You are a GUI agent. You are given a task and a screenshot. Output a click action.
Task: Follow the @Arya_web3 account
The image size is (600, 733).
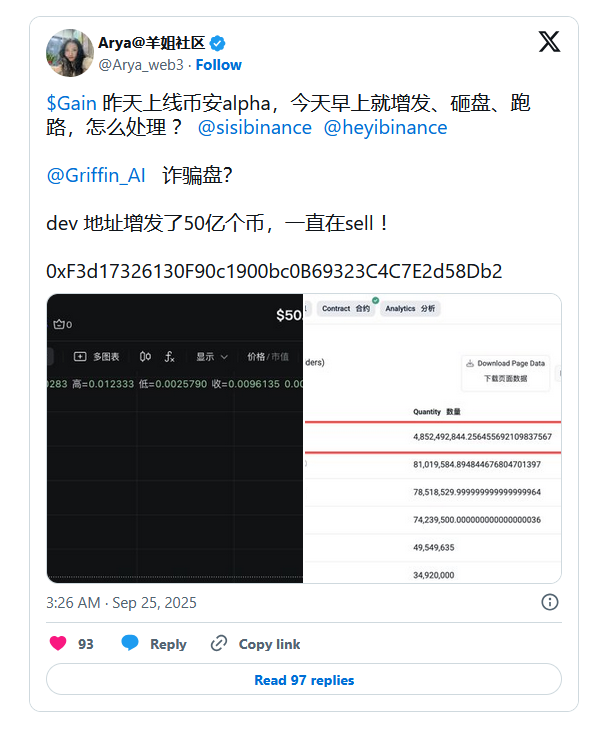218,65
